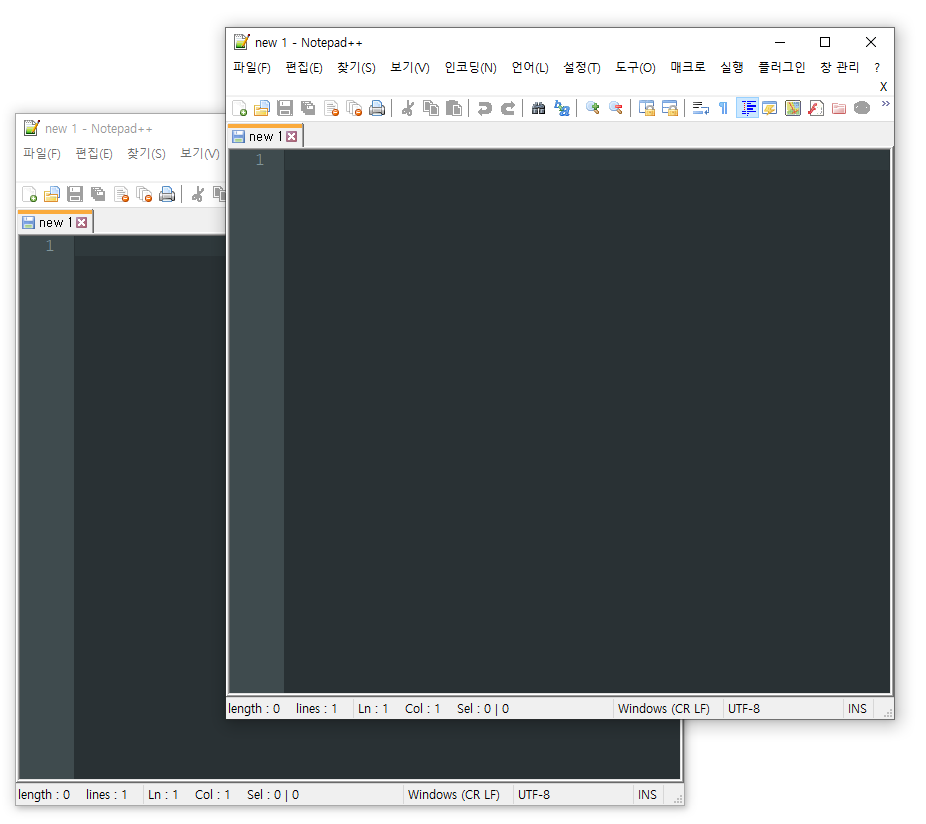
Task: Open the user defined language icon
Action: point(770,108)
